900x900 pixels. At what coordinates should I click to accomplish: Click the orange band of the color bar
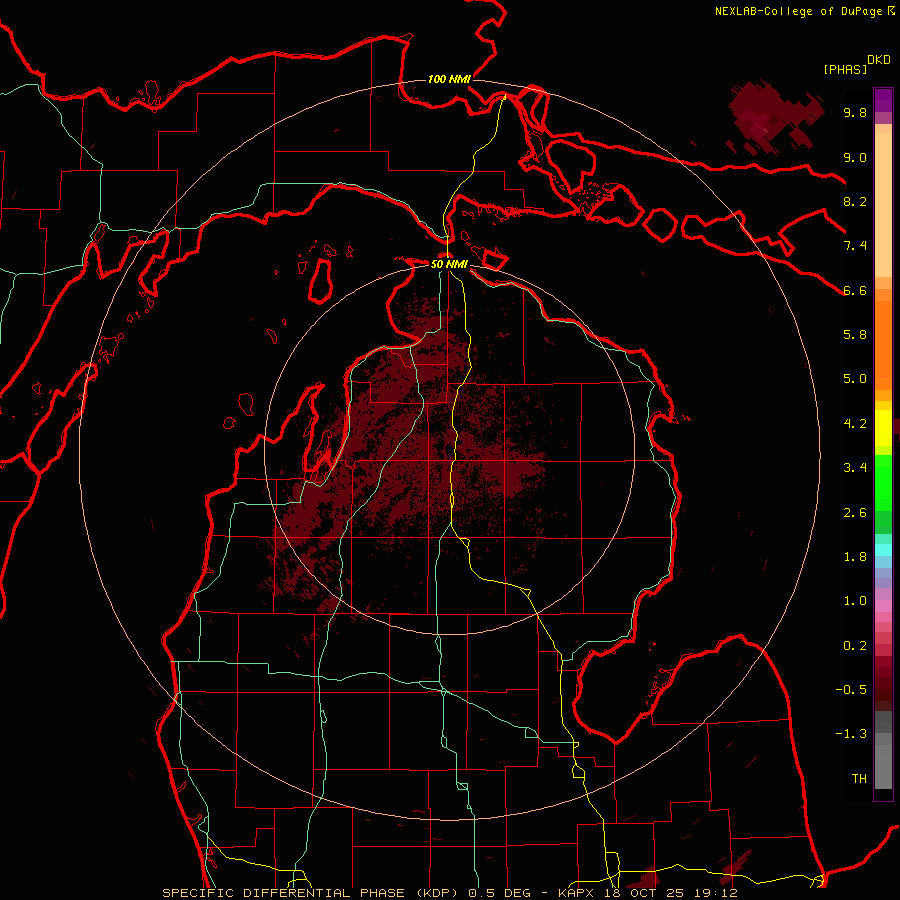pyautogui.click(x=883, y=346)
